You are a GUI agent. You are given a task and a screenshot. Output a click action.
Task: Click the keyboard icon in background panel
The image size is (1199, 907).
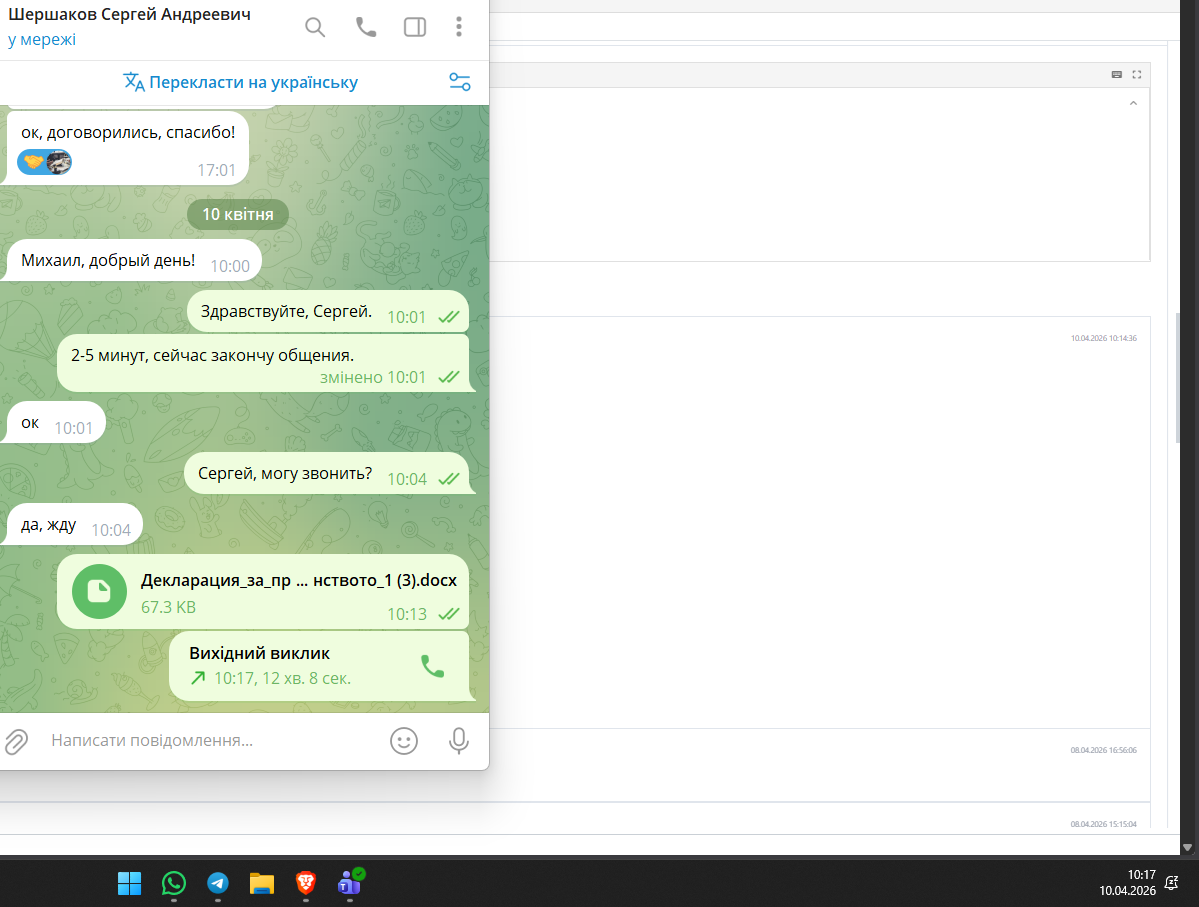click(1116, 74)
